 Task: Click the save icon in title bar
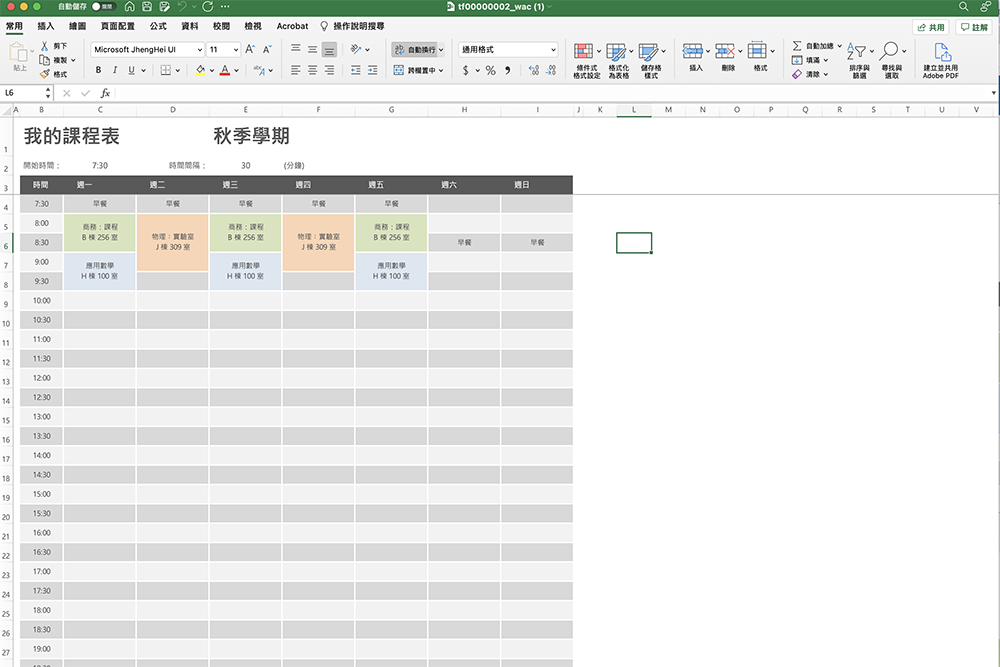pos(147,6)
